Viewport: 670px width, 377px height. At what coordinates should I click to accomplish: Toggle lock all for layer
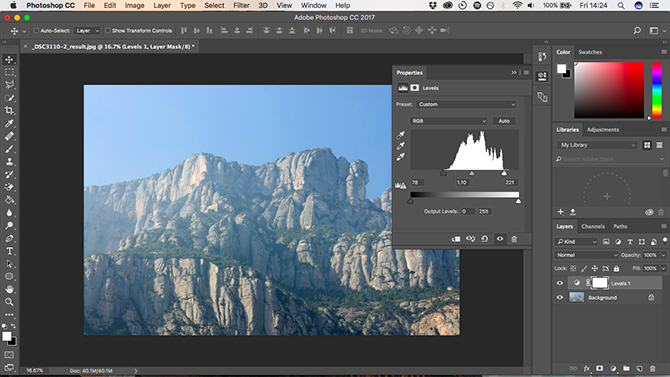click(x=616, y=268)
